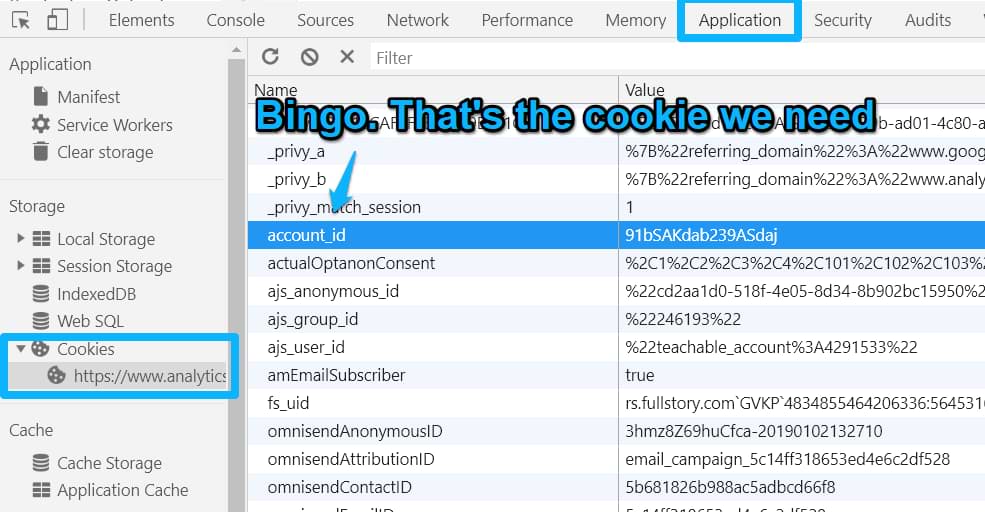Delete selected cookie with the X icon
The width and height of the screenshot is (985, 512).
[x=347, y=57]
